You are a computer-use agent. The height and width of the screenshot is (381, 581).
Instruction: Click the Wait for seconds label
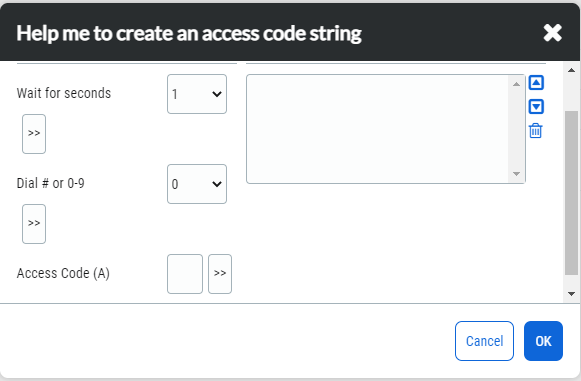pyautogui.click(x=64, y=93)
